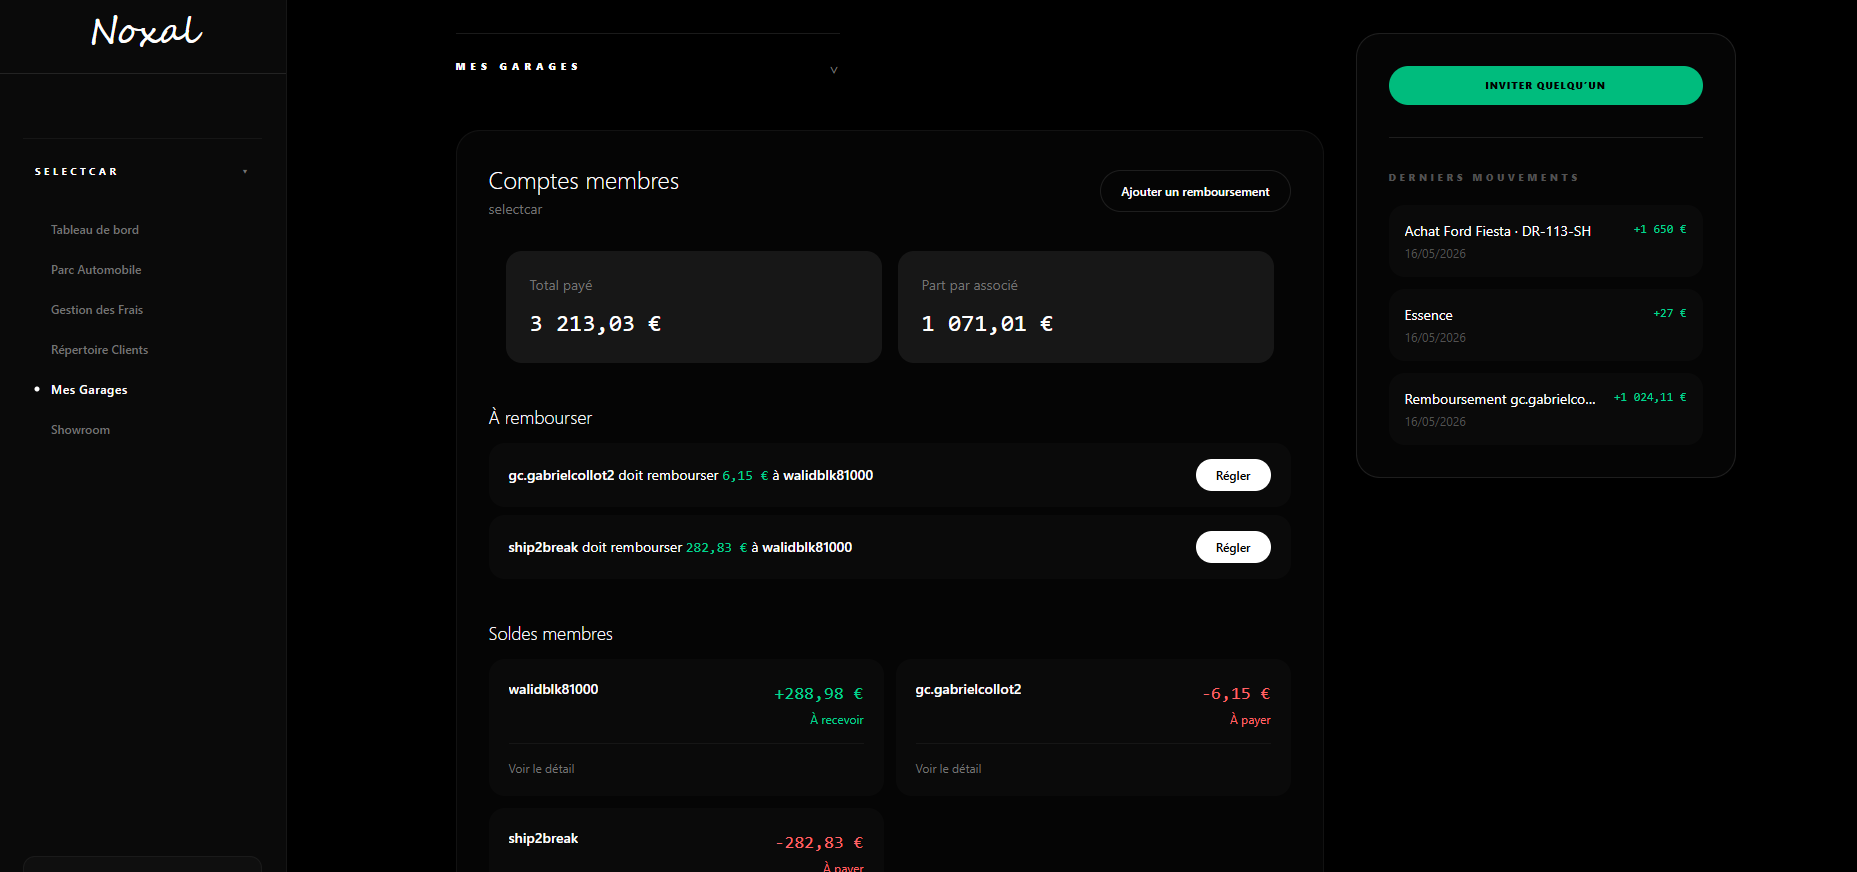Viewport: 1857px width, 872px height.
Task: Open the MES GARAGES dropdown chevron
Action: point(834,70)
